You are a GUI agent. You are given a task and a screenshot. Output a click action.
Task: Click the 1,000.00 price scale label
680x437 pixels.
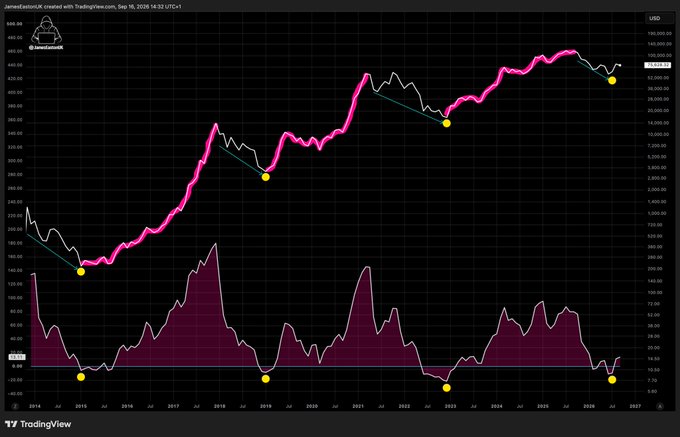coord(659,213)
